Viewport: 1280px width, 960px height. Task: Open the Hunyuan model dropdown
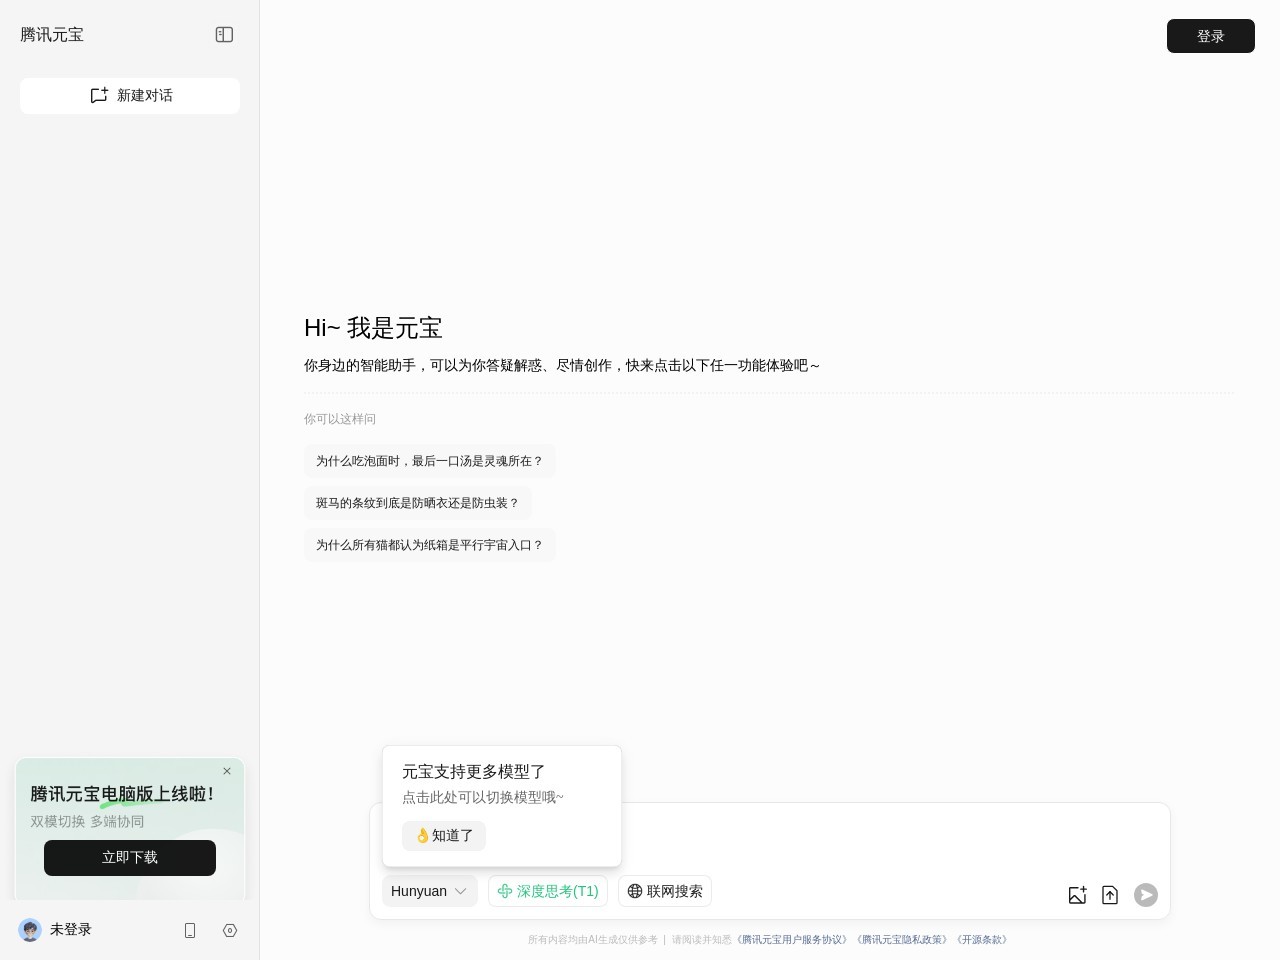[430, 891]
